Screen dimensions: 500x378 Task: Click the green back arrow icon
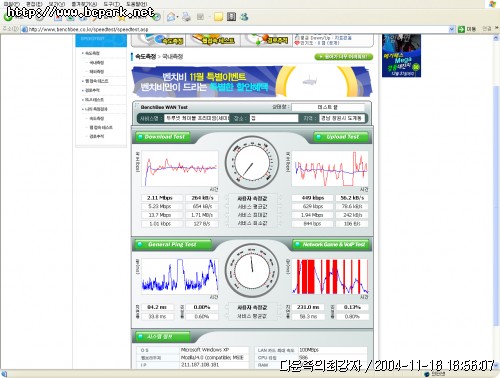pyautogui.click(x=8, y=16)
